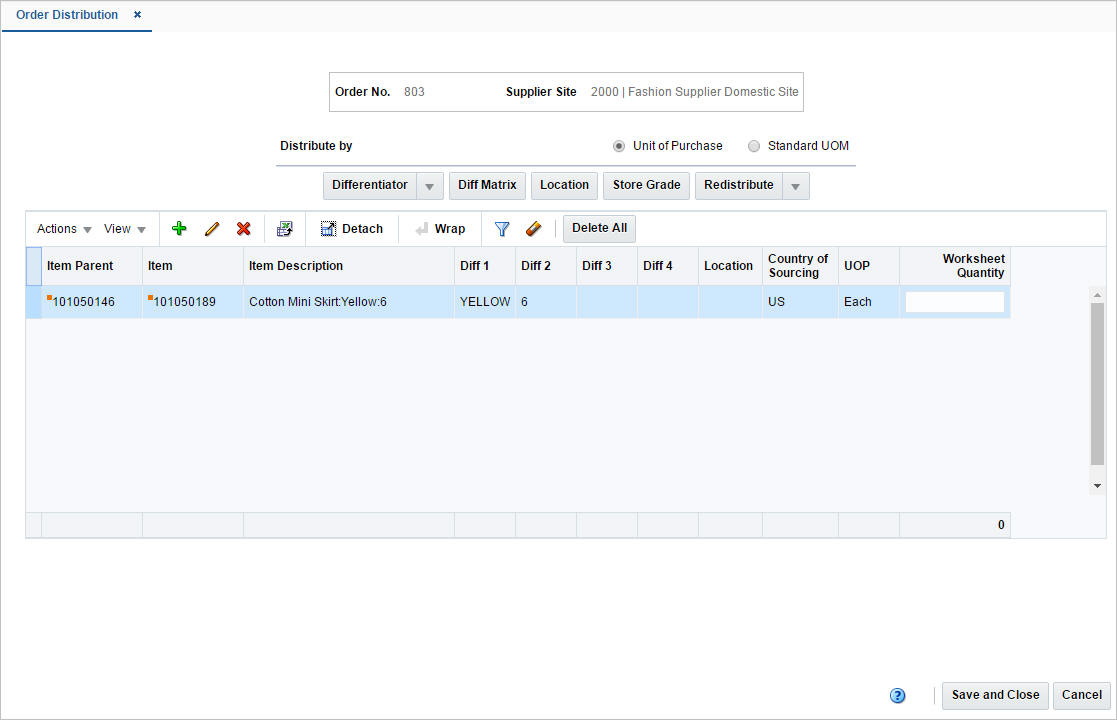Export table data using the export grid icon

(285, 228)
